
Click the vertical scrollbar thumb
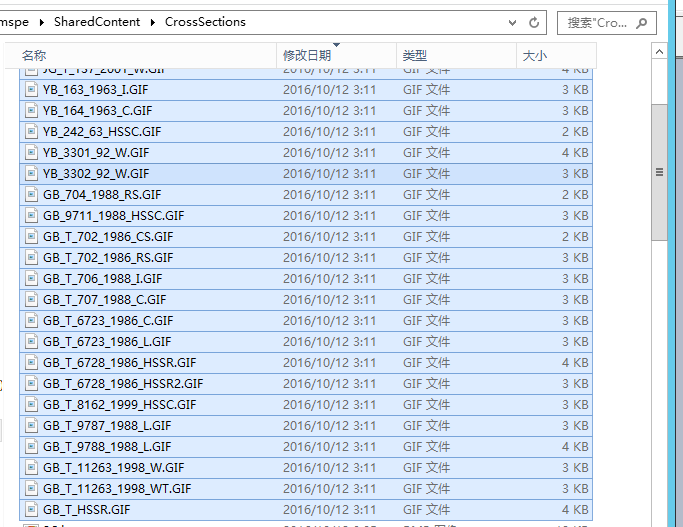tap(659, 172)
